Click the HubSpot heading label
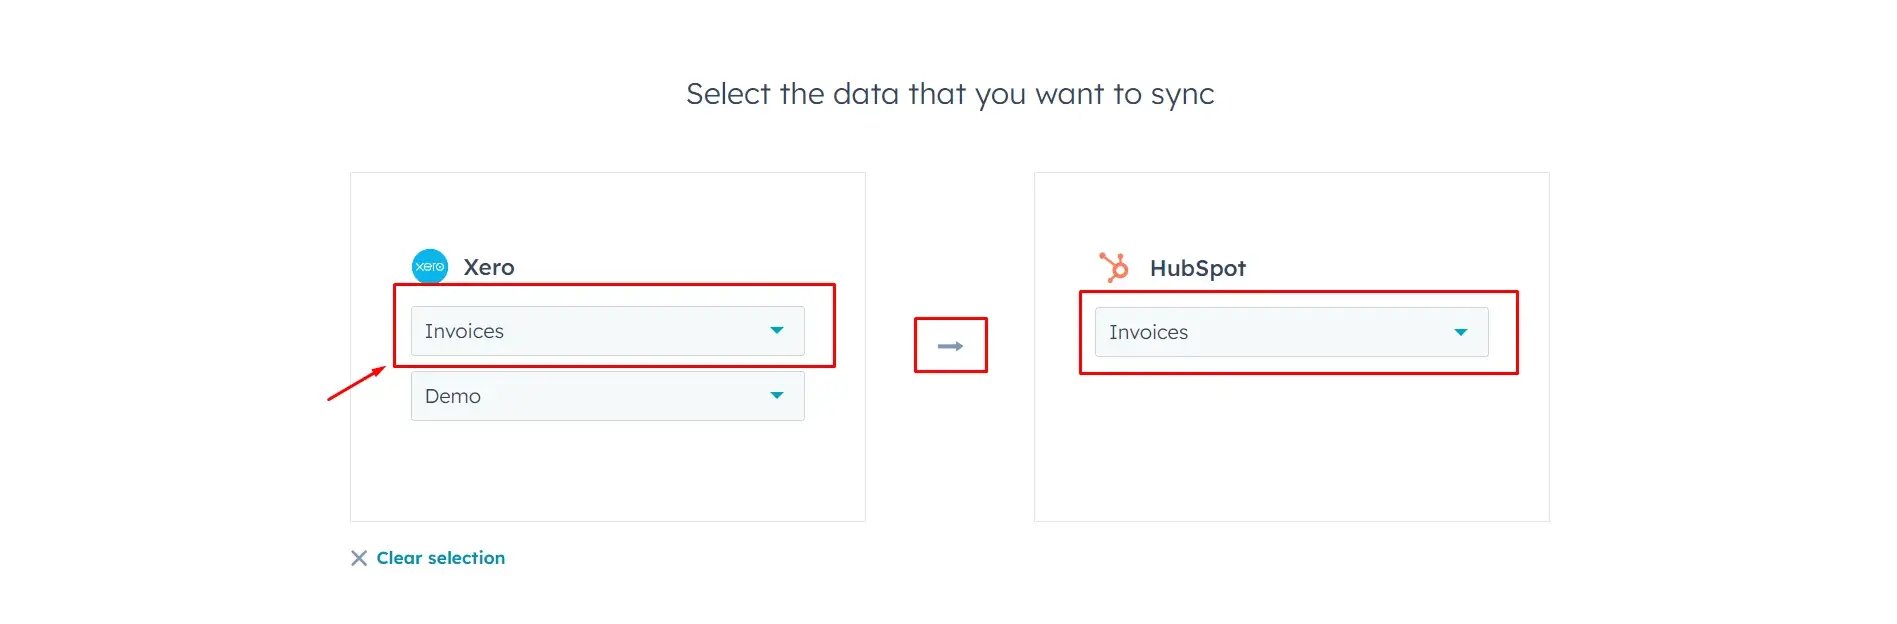 point(1197,268)
